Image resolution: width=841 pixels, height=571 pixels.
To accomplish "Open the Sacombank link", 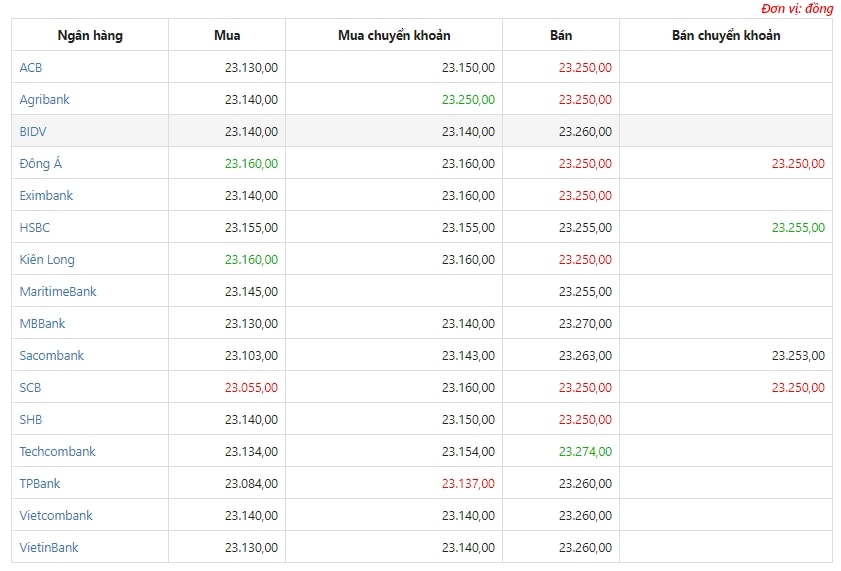I will 51,355.
